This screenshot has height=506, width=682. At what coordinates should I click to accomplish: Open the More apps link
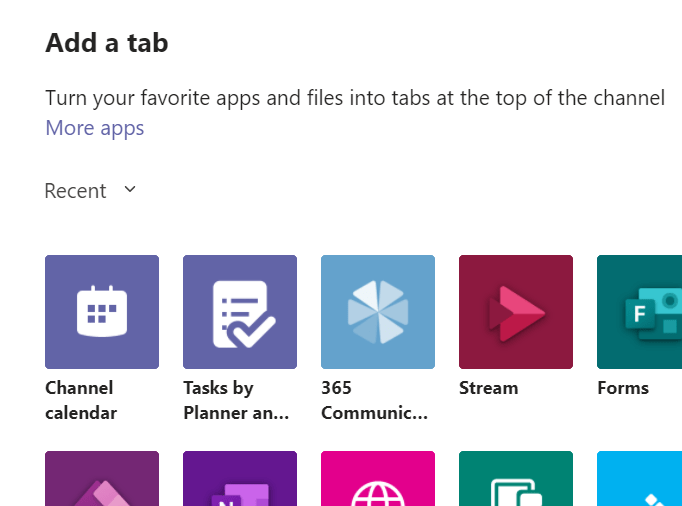click(x=95, y=128)
